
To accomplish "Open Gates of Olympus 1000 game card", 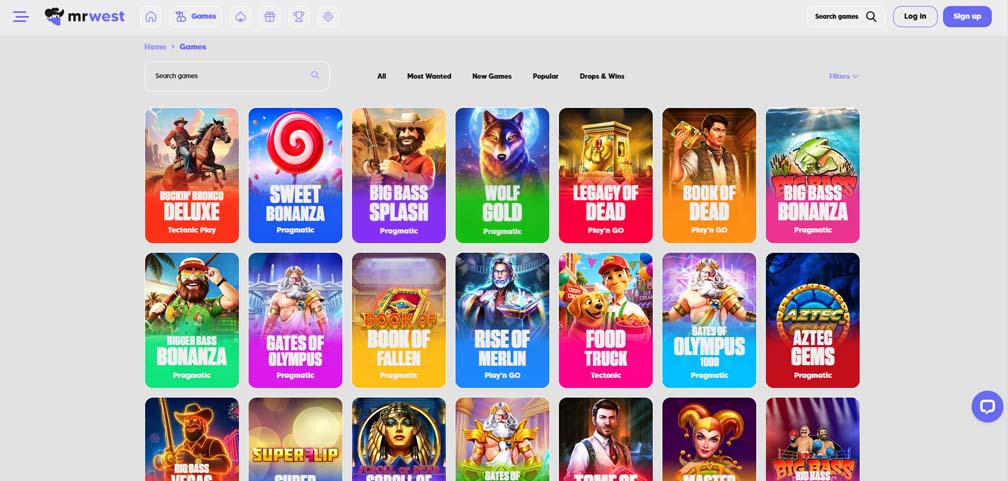I will click(709, 320).
